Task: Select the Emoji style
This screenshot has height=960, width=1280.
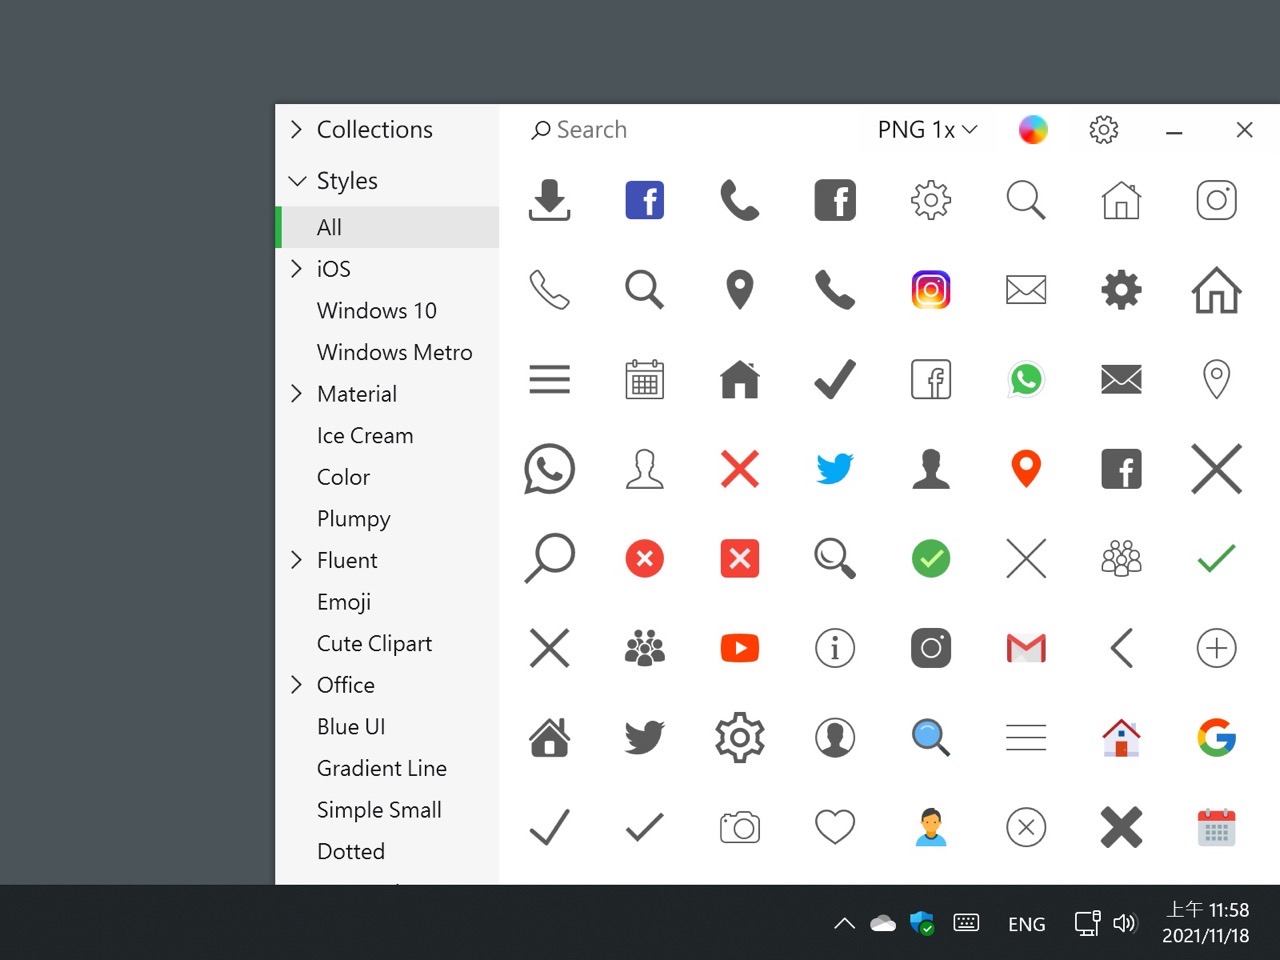Action: (344, 602)
